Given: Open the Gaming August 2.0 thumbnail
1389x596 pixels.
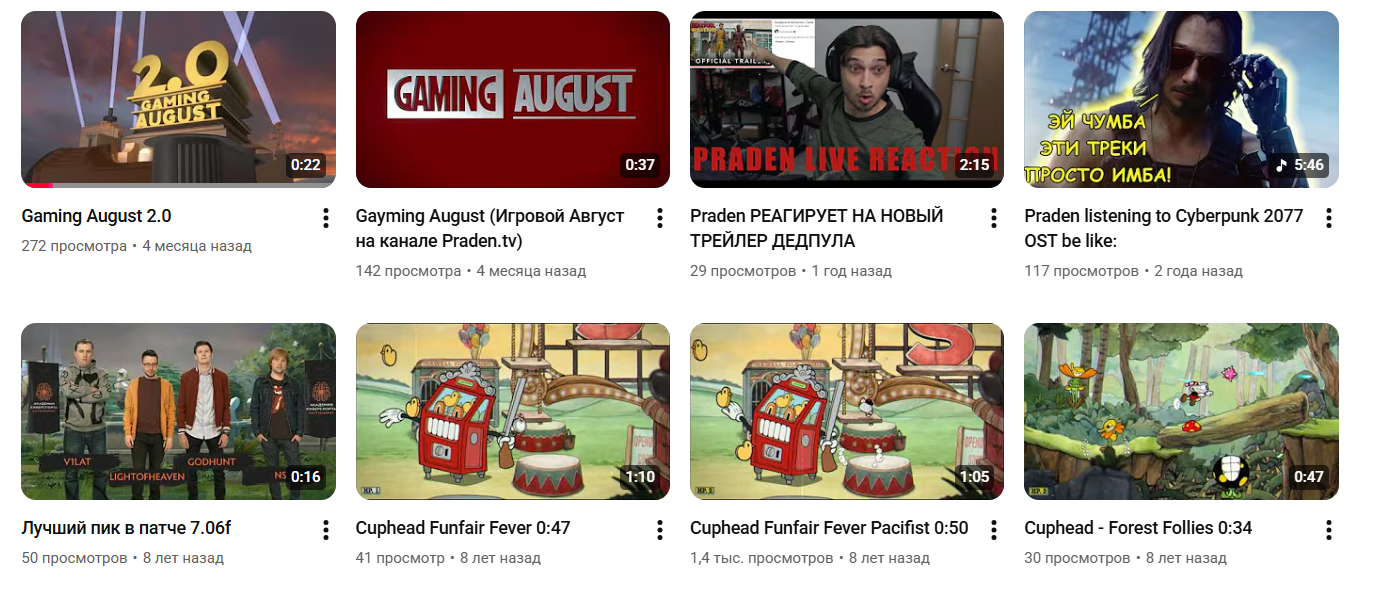Looking at the screenshot, I should (178, 99).
